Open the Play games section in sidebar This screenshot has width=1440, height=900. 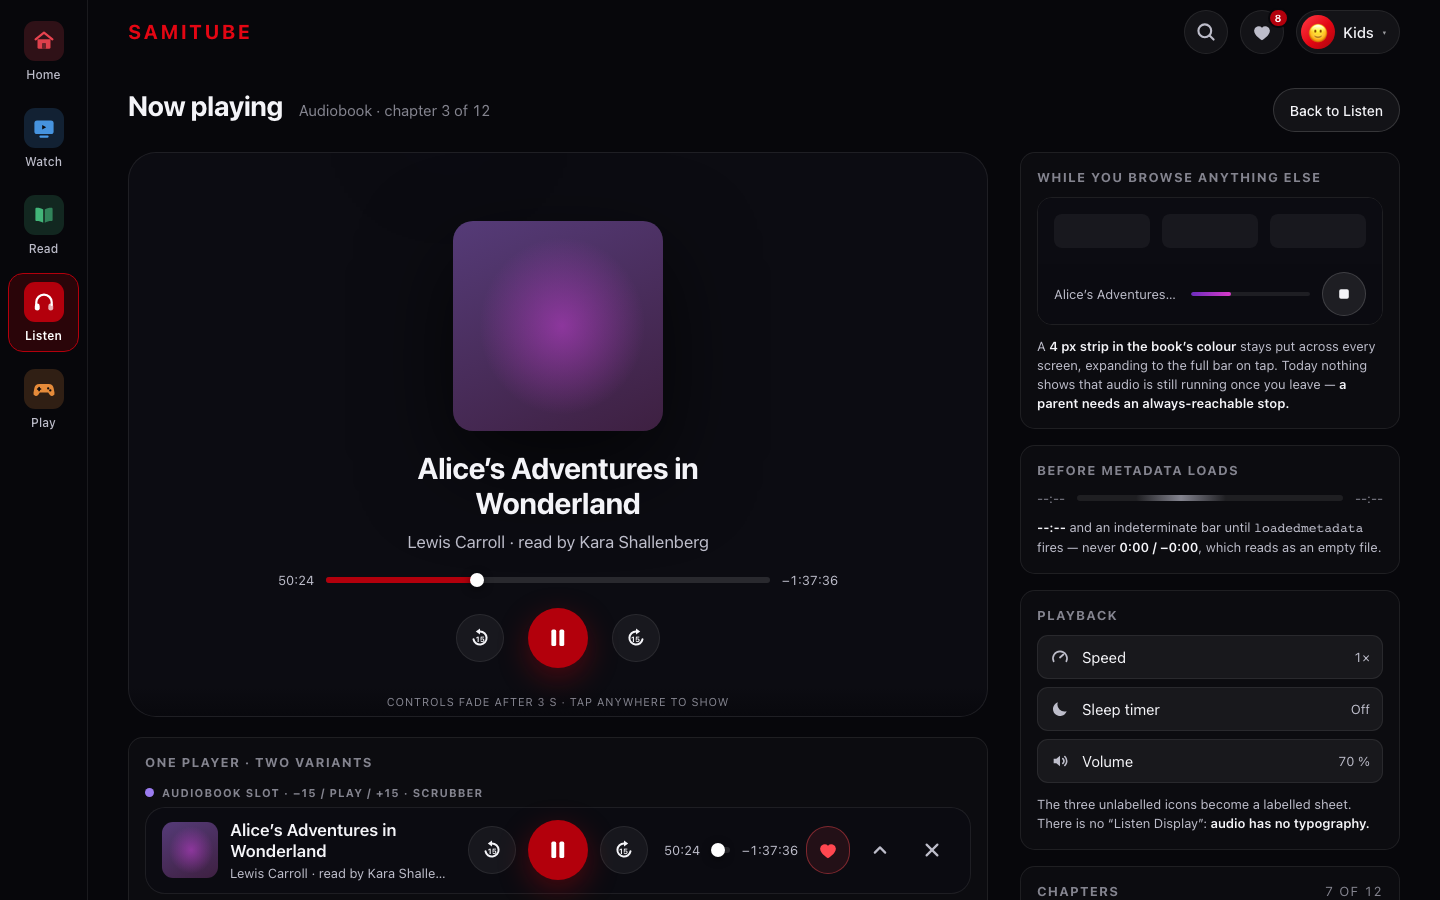click(x=43, y=400)
